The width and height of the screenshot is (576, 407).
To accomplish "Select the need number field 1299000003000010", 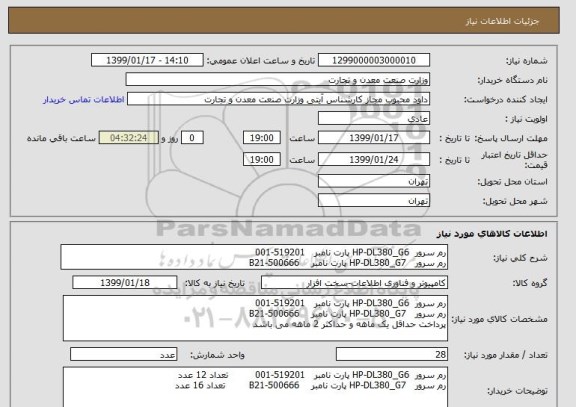I will point(374,60).
